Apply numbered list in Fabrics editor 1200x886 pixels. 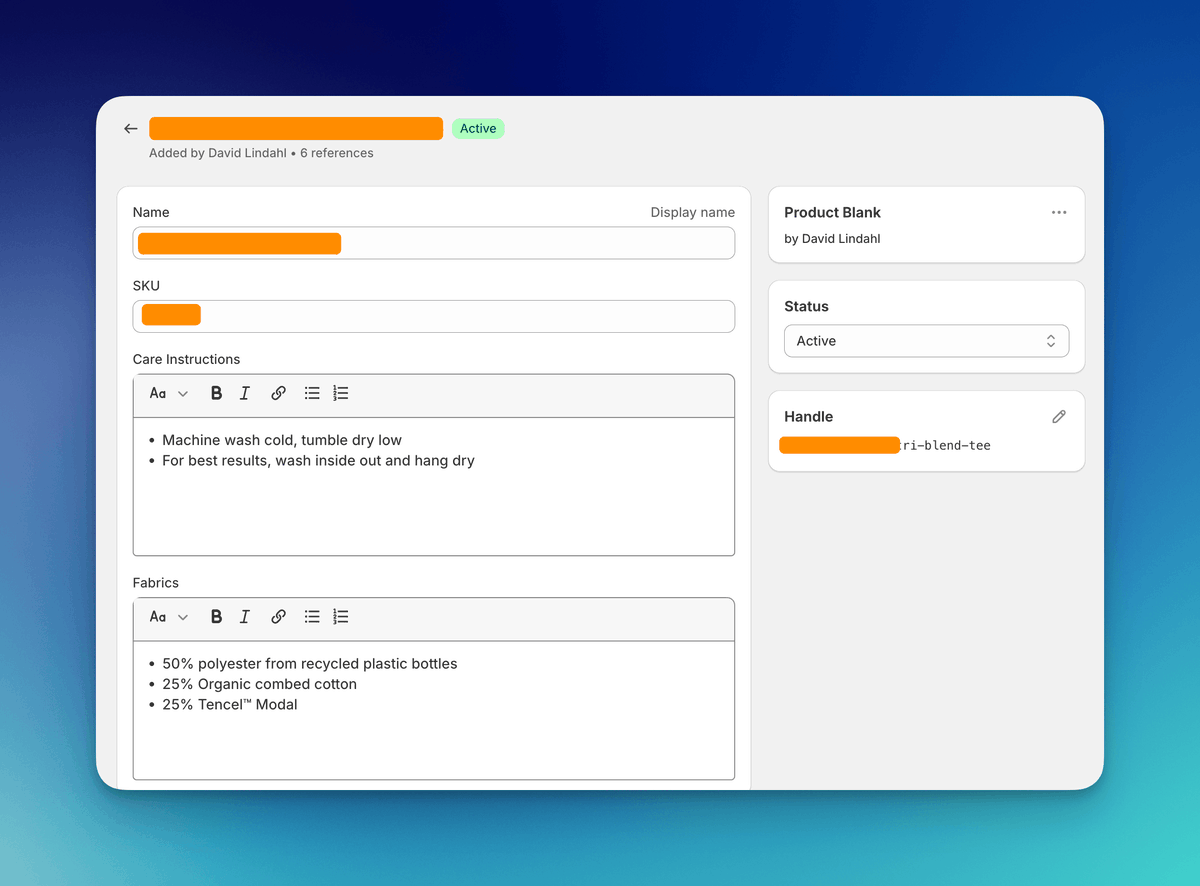point(341,617)
